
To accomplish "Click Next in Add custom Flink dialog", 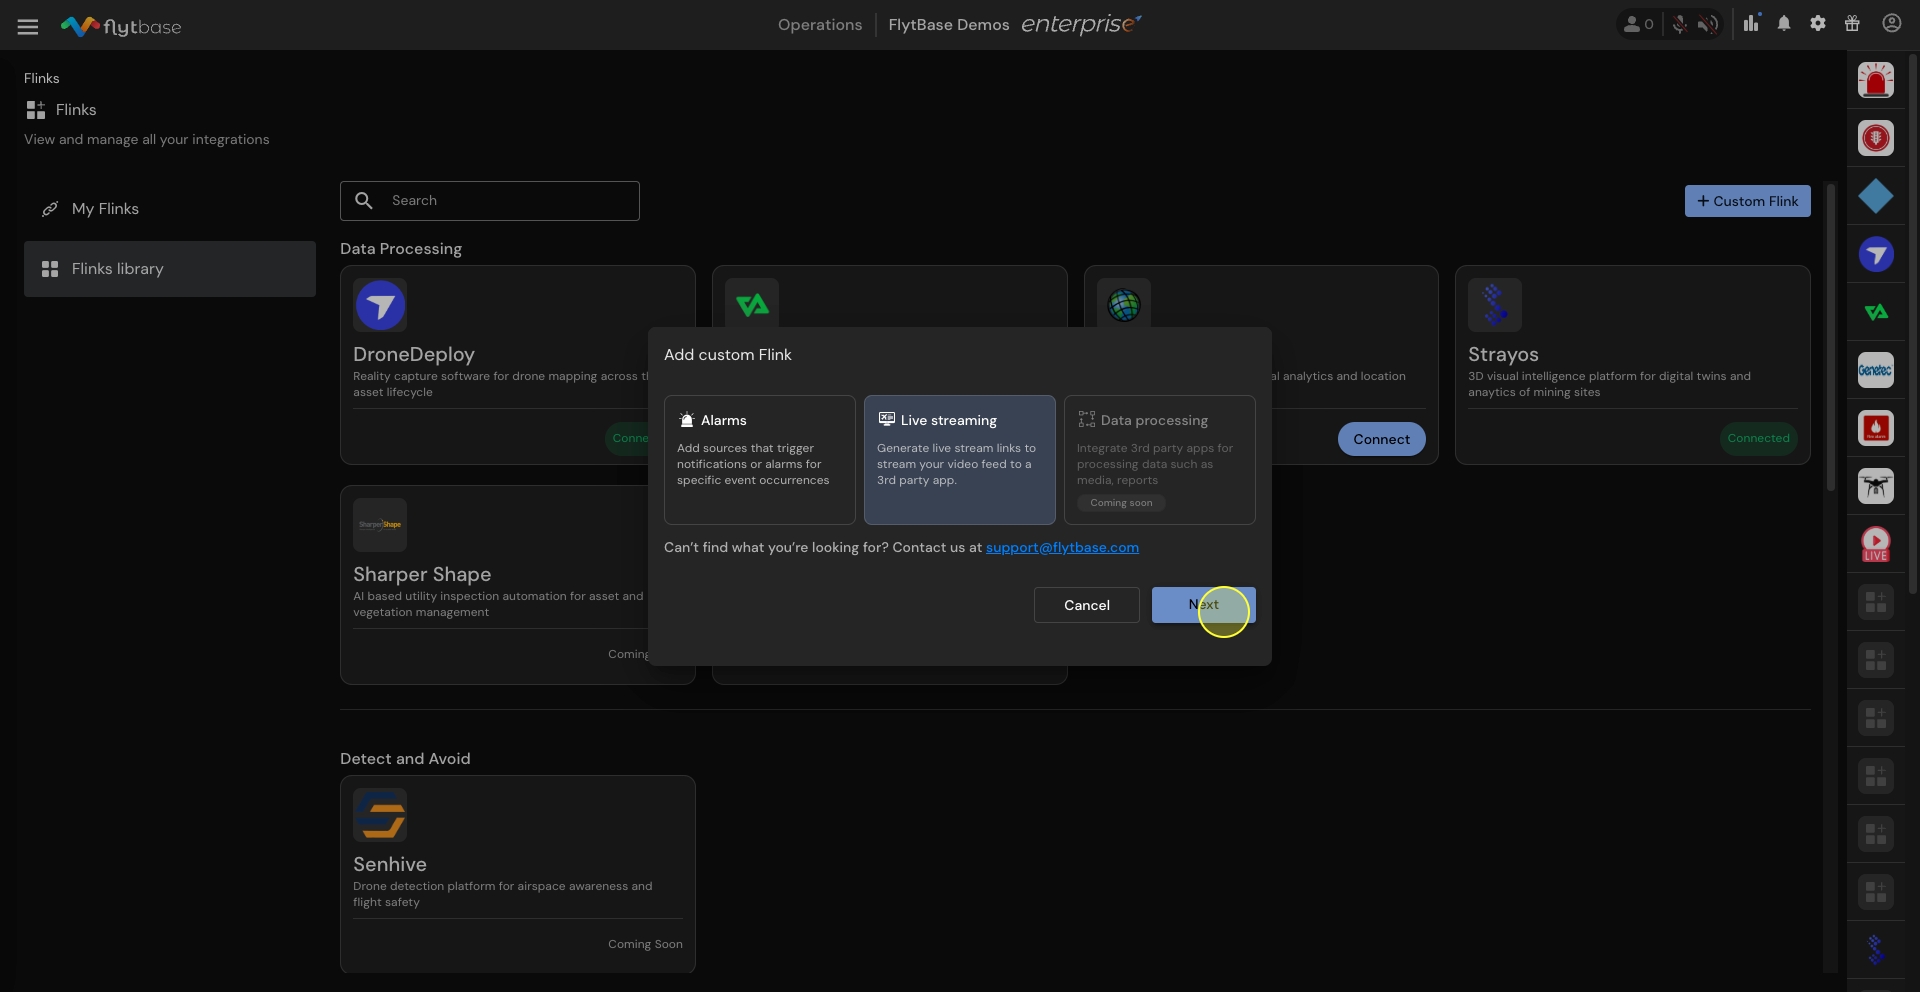I will pos(1203,605).
